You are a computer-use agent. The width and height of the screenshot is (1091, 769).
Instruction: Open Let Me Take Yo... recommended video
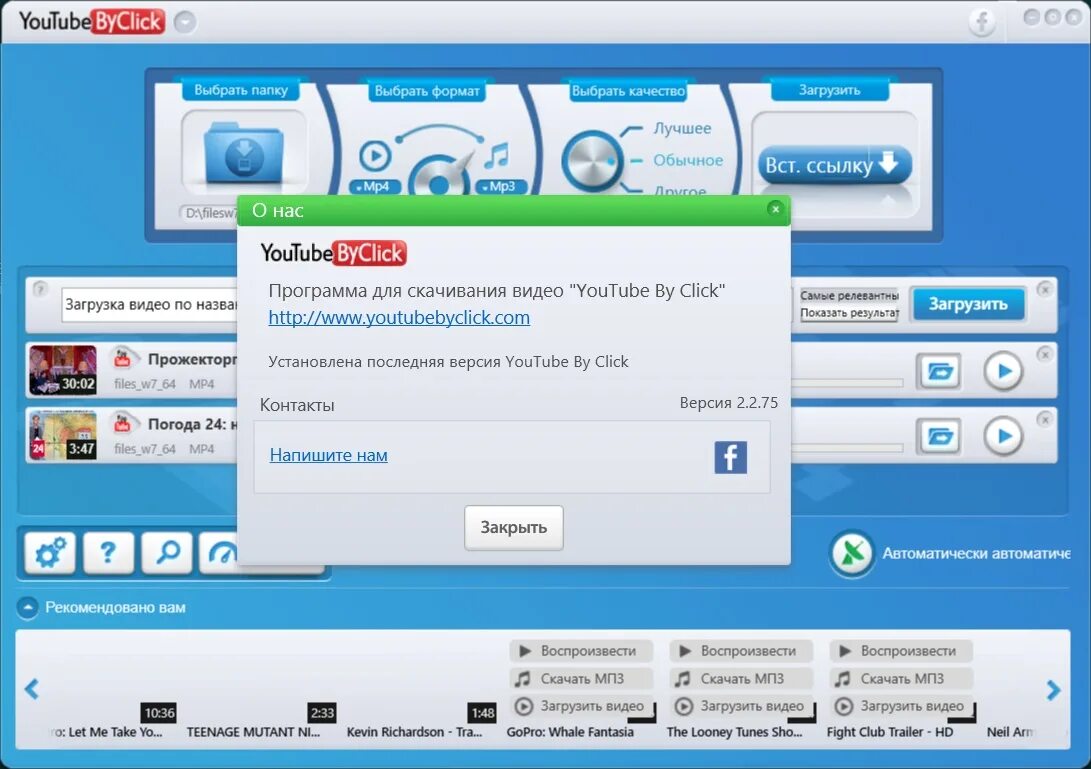coord(106,732)
